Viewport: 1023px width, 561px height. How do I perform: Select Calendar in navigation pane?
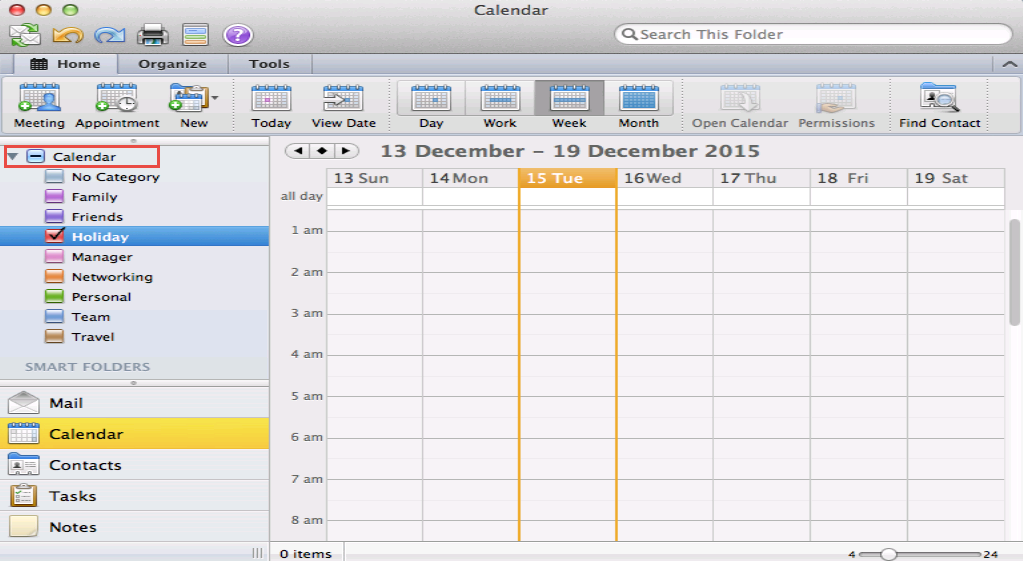[x=134, y=434]
